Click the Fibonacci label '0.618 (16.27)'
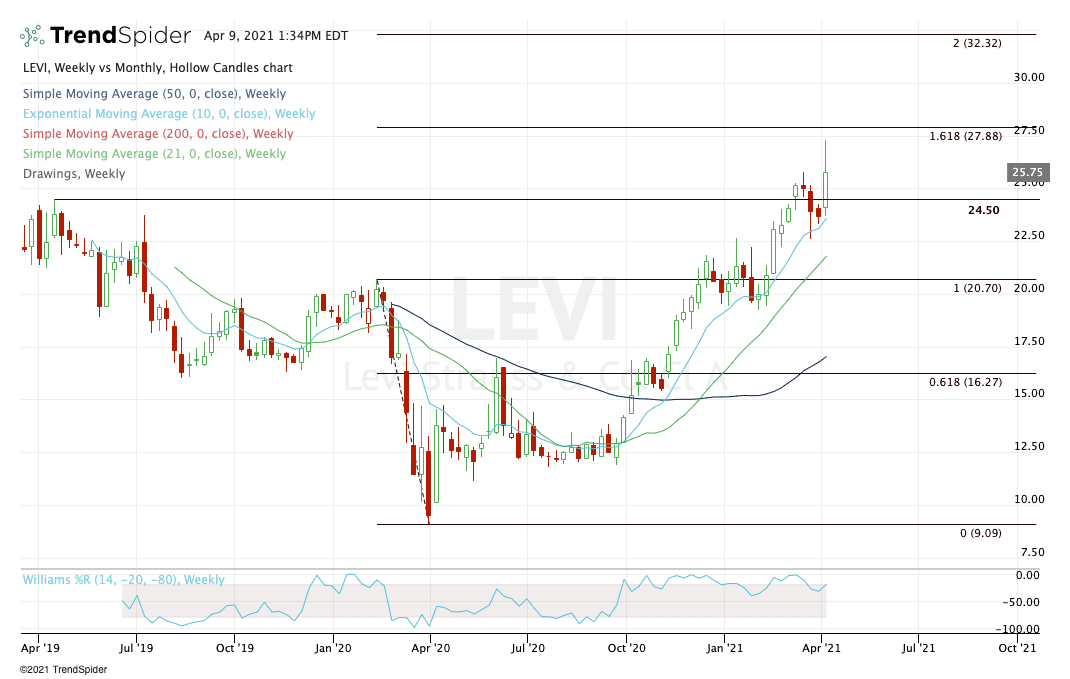 coord(966,382)
